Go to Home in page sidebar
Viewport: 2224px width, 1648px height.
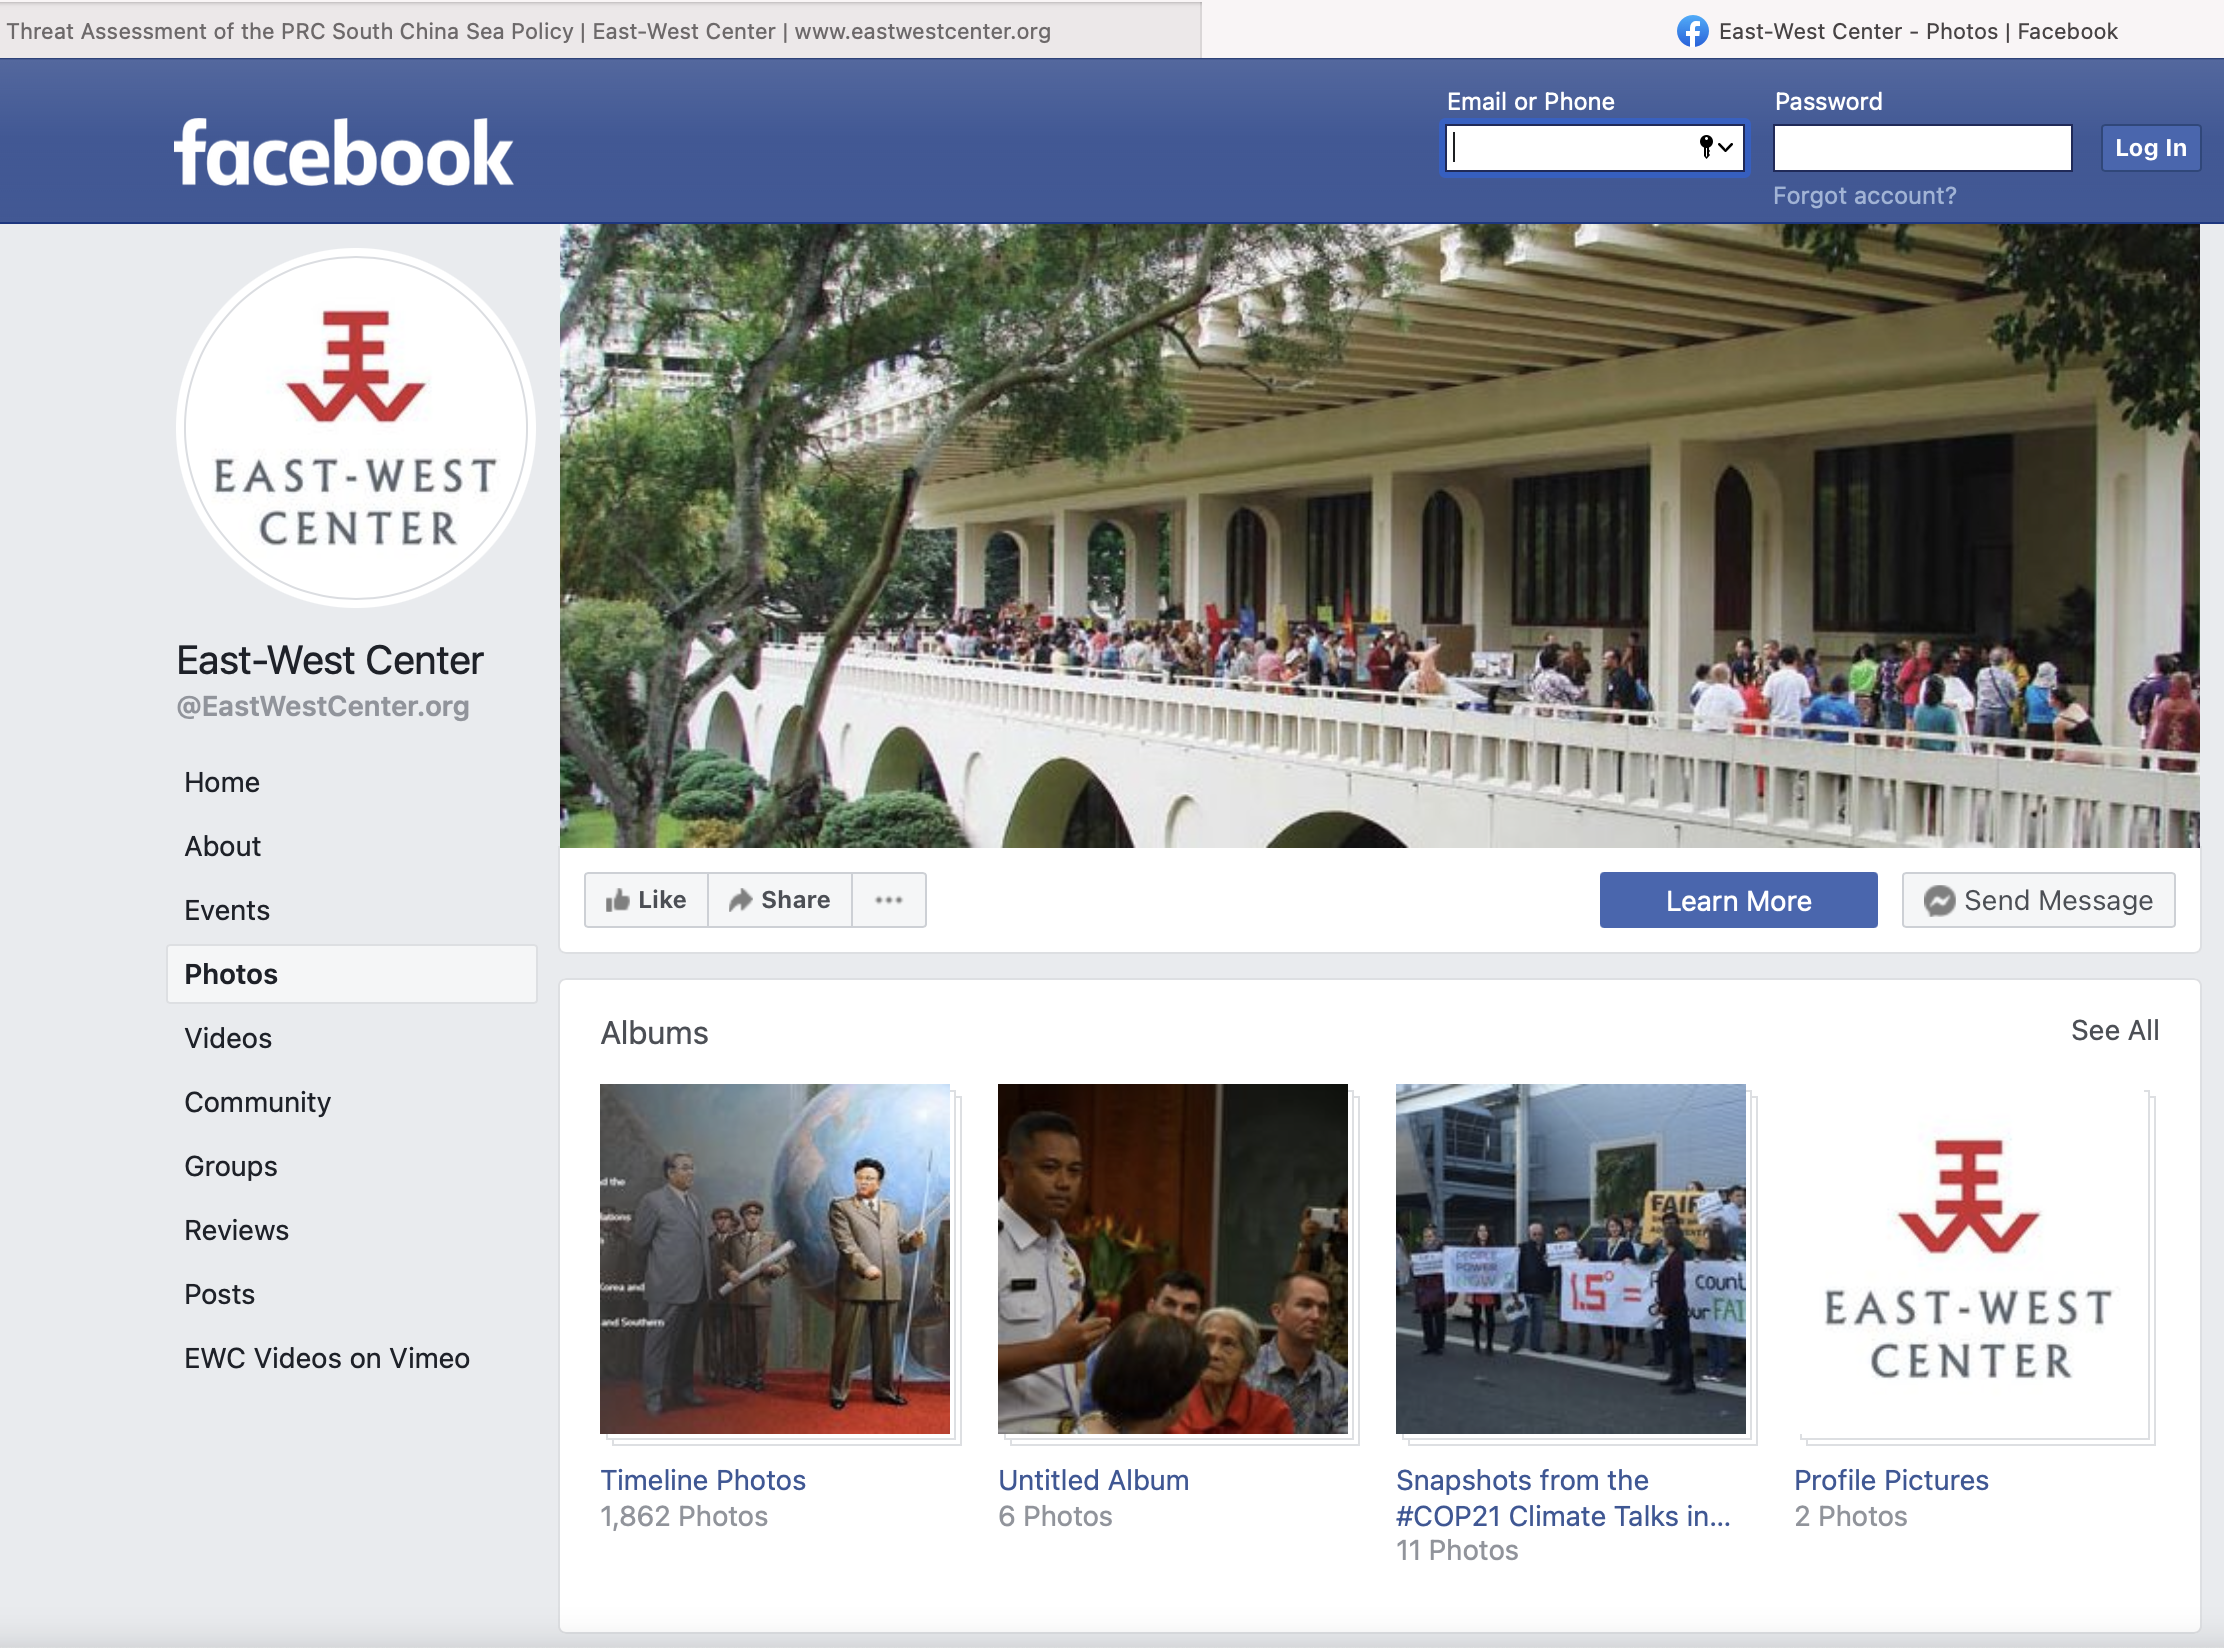click(222, 782)
